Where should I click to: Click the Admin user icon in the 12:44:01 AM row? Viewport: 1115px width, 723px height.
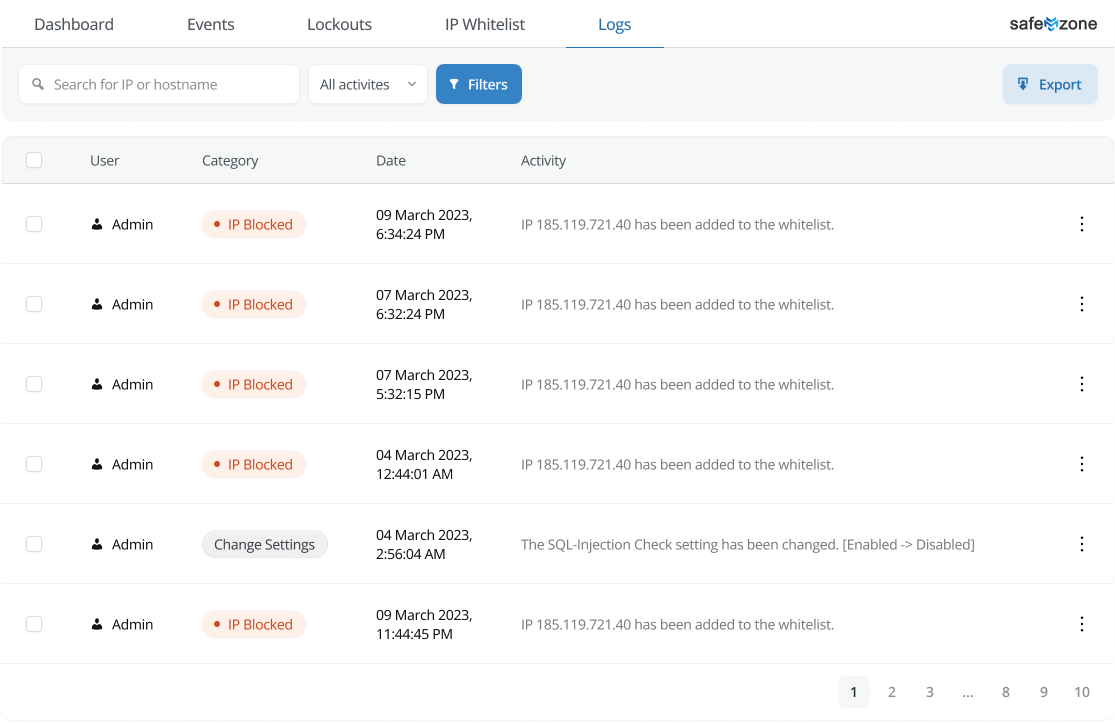point(97,464)
